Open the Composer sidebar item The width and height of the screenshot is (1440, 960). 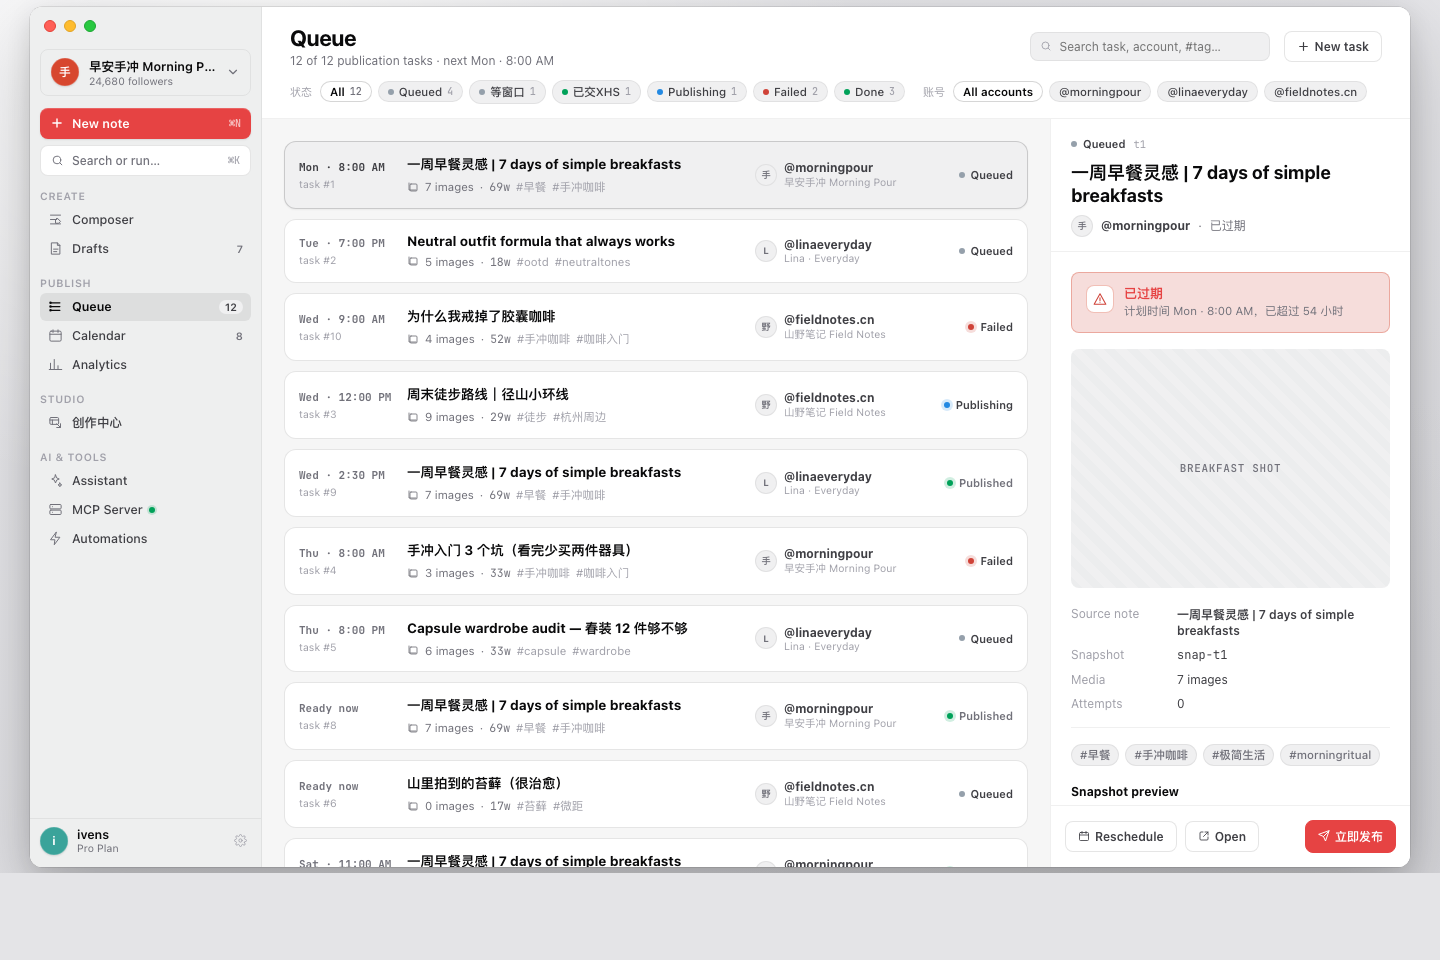145,220
